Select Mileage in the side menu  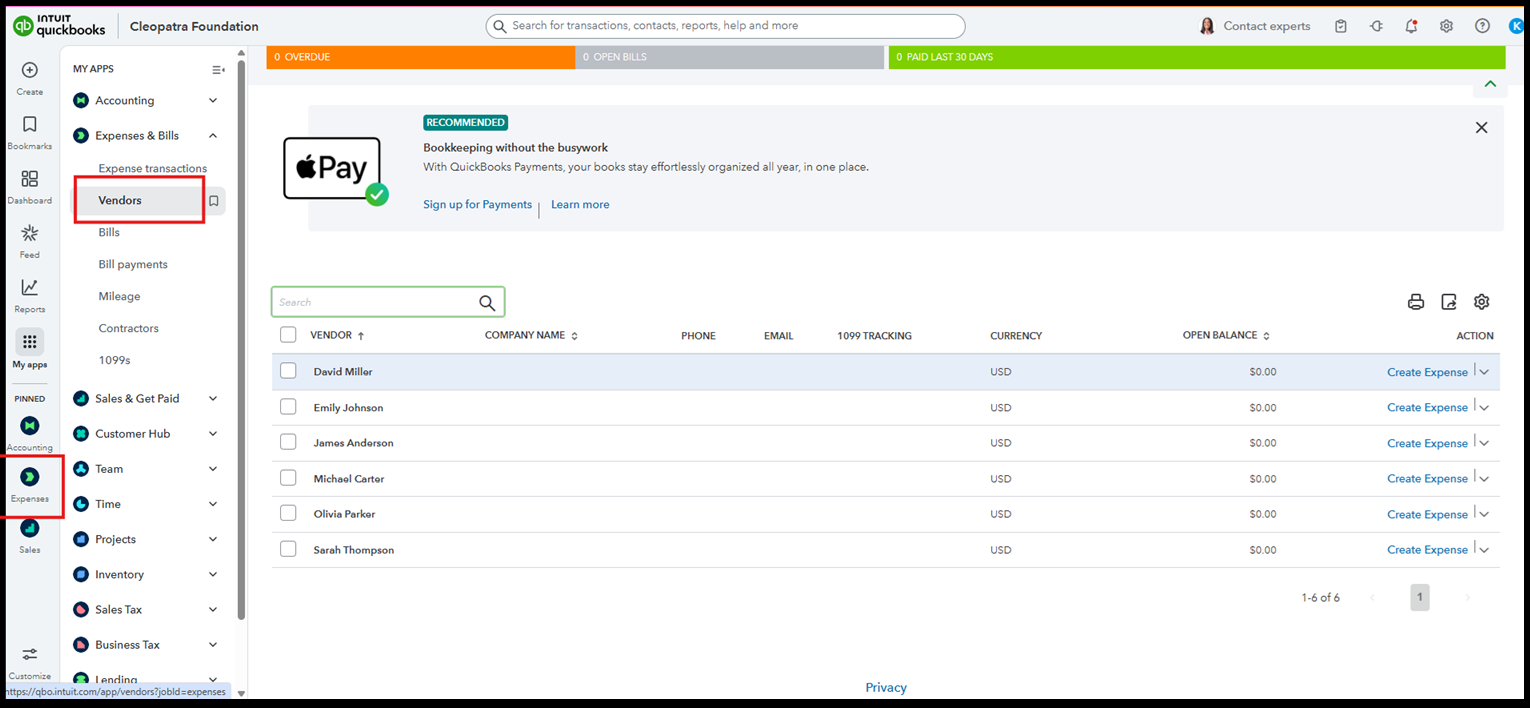click(x=120, y=296)
